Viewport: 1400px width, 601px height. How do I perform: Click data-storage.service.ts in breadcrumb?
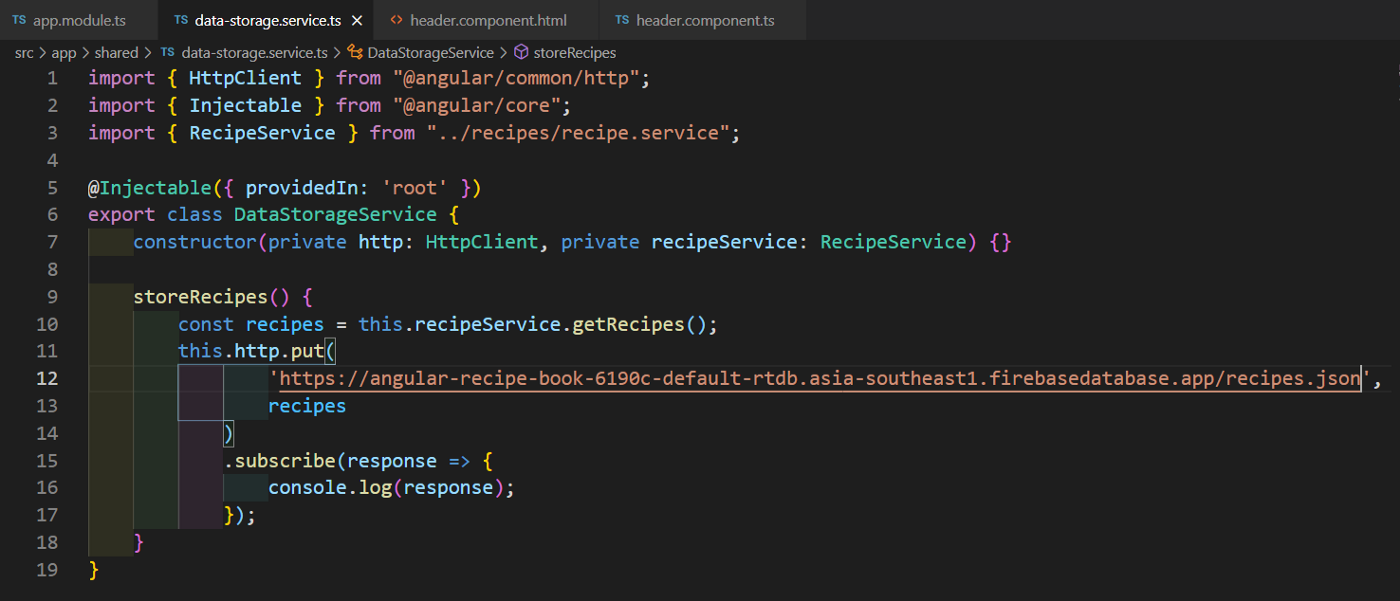[x=254, y=53]
